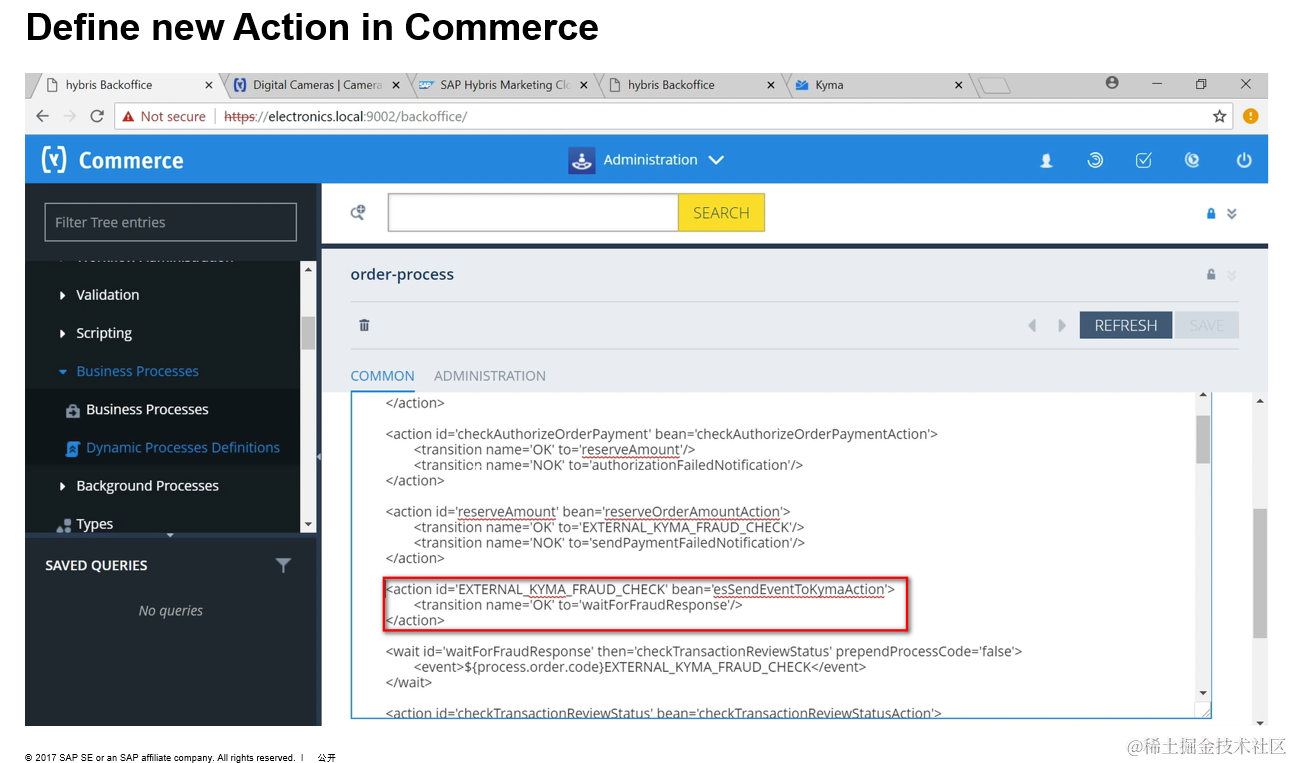Open the Chrome user profile icon
Screen dimensions: 1293x763
(1112, 84)
